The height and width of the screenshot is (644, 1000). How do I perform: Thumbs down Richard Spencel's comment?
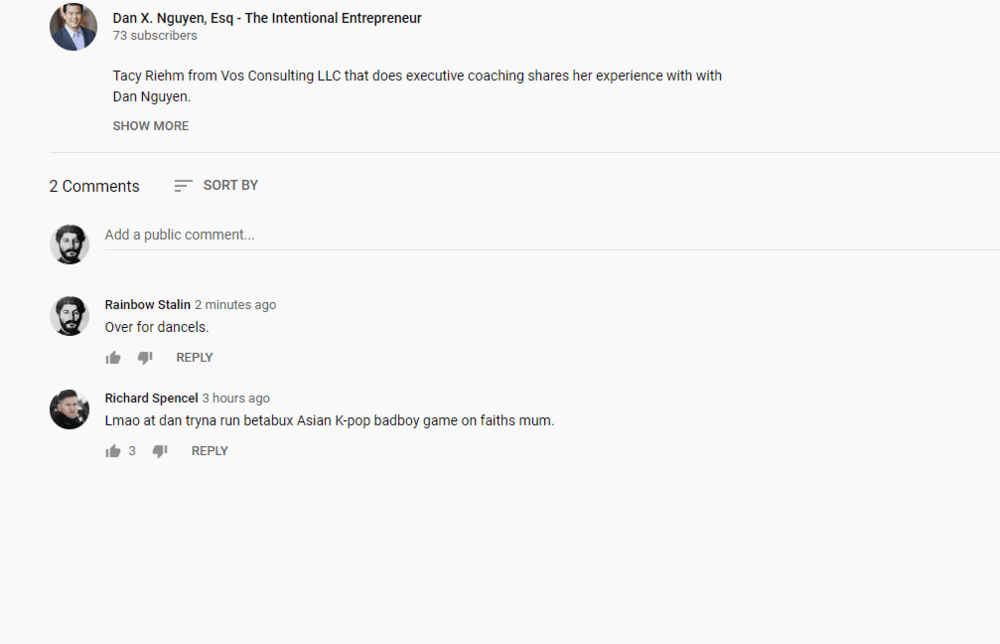tap(160, 451)
